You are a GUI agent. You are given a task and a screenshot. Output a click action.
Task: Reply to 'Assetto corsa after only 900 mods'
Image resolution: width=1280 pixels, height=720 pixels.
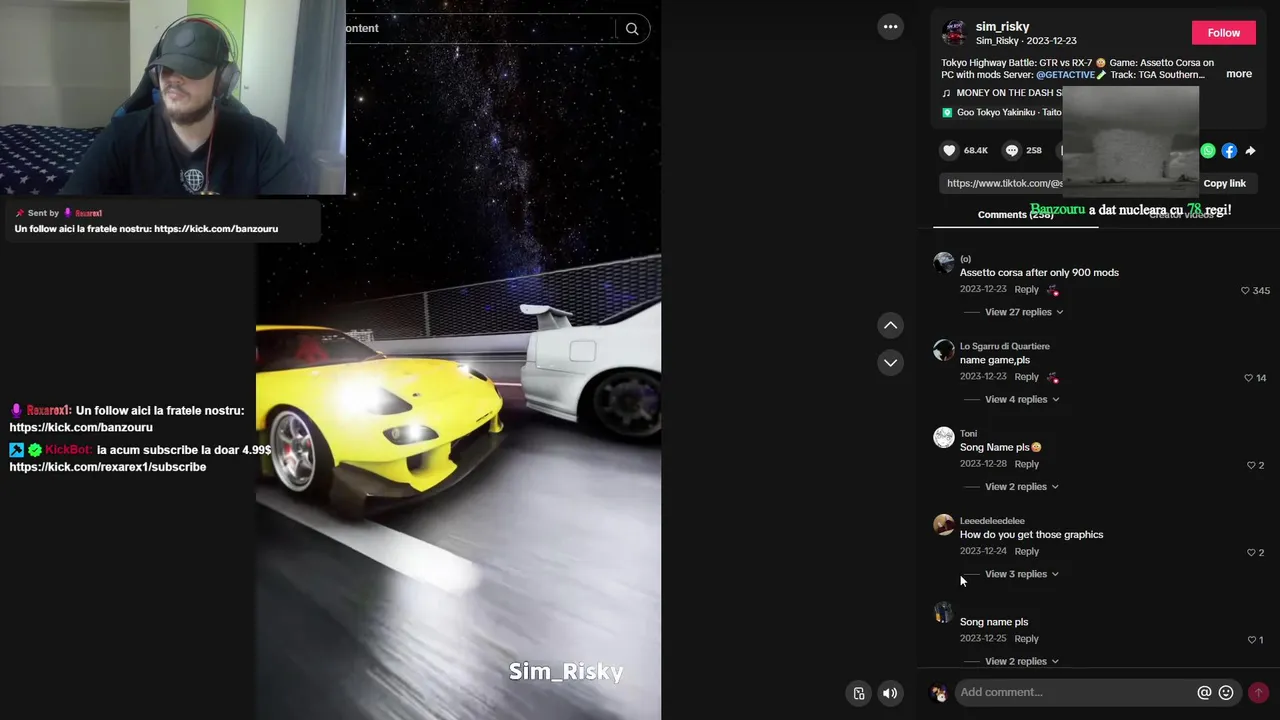click(1026, 290)
